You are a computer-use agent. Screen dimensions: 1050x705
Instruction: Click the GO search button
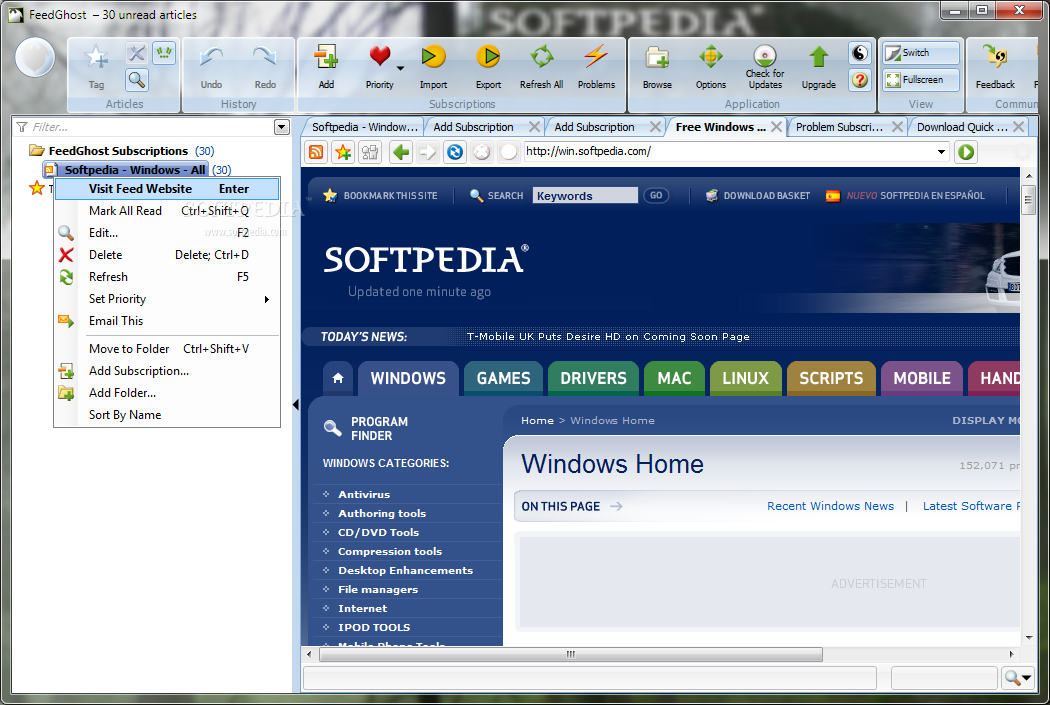point(656,195)
